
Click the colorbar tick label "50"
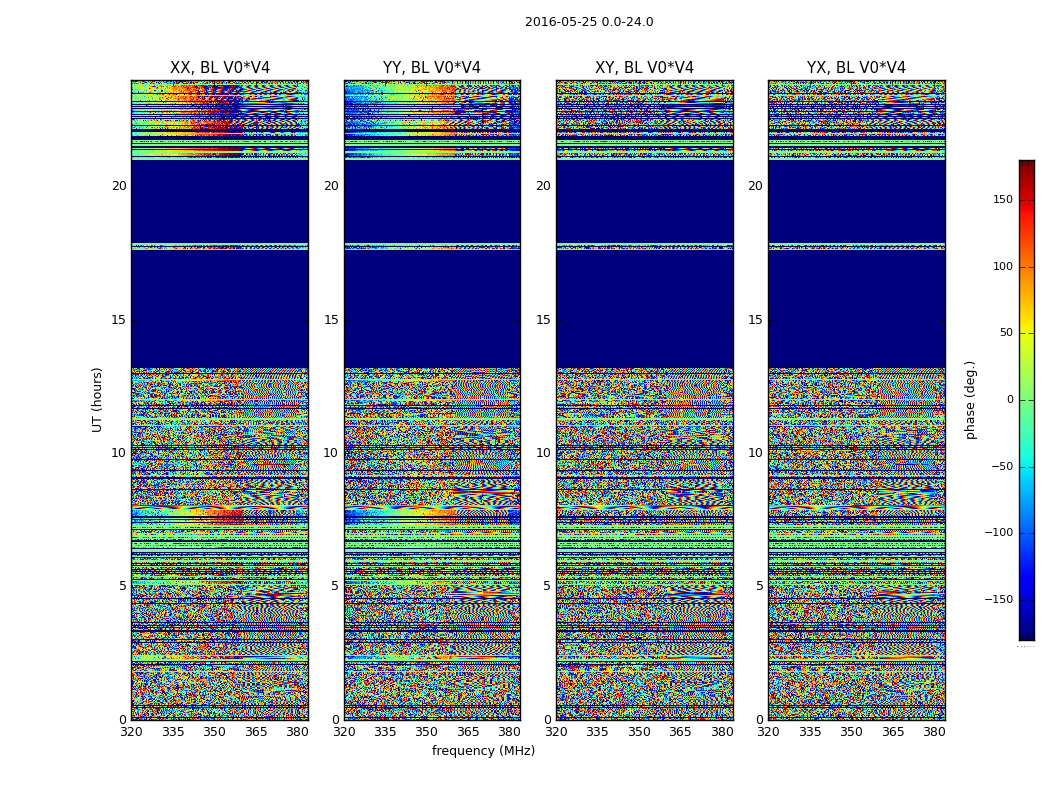click(1006, 333)
